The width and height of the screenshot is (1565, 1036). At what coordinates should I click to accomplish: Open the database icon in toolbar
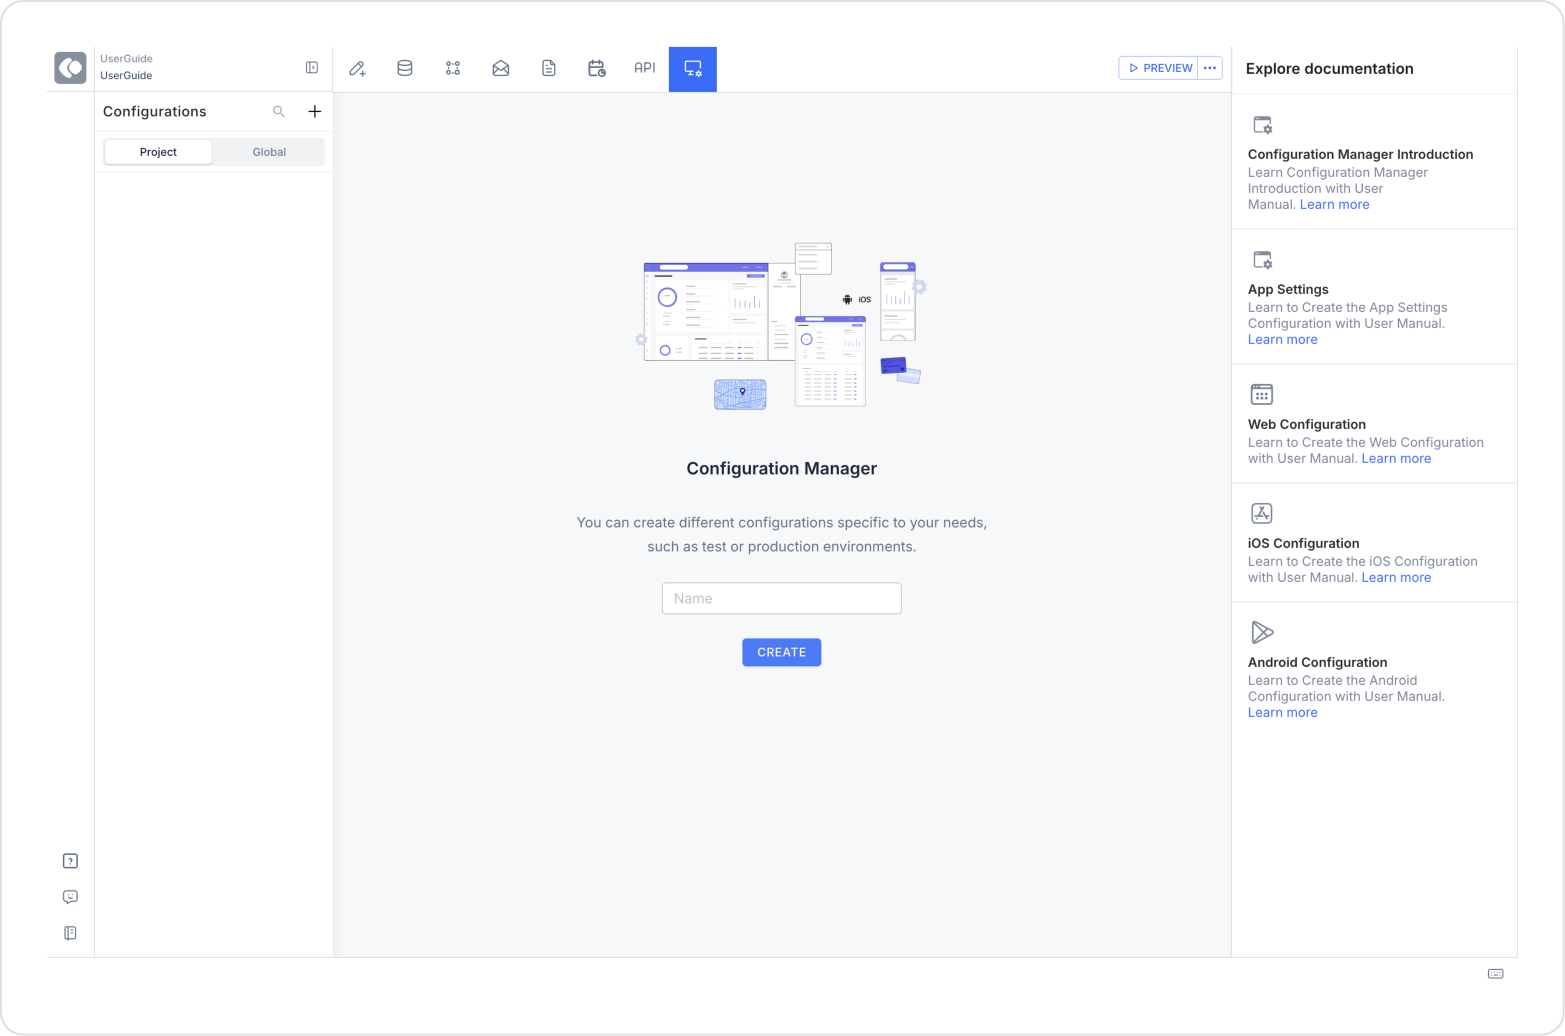click(405, 69)
